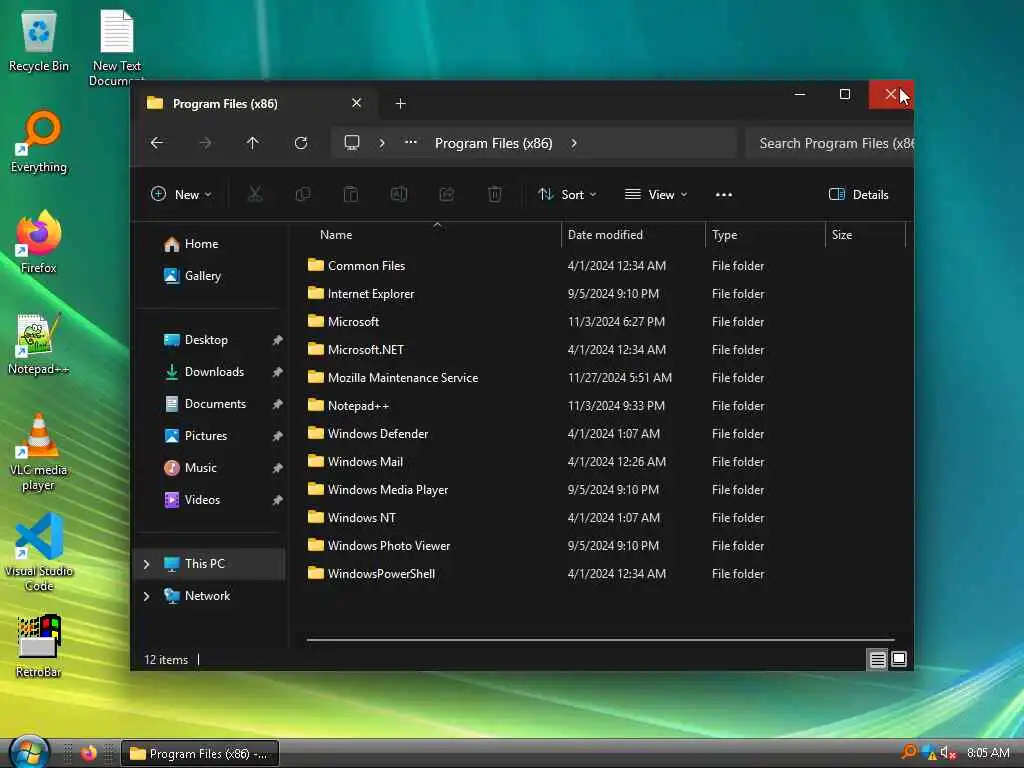Image resolution: width=1024 pixels, height=768 pixels.
Task: Click the PC monitor icon in address bar
Action: coord(352,143)
